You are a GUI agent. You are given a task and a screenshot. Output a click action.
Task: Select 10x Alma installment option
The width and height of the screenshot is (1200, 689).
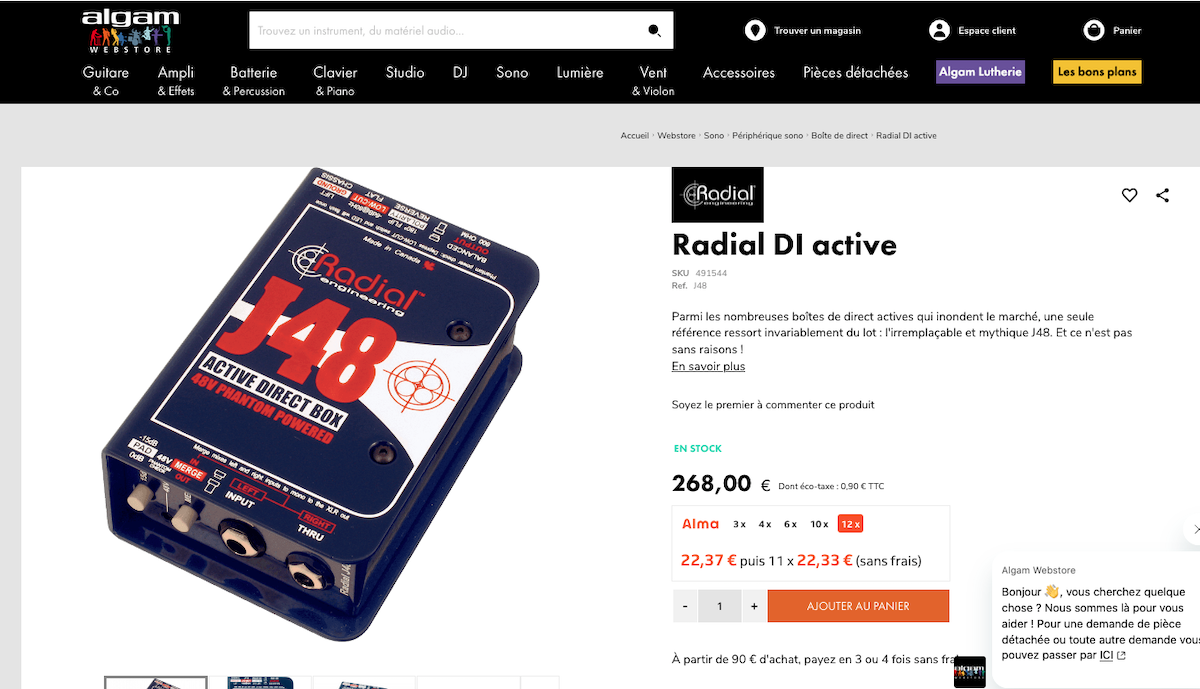coord(819,524)
